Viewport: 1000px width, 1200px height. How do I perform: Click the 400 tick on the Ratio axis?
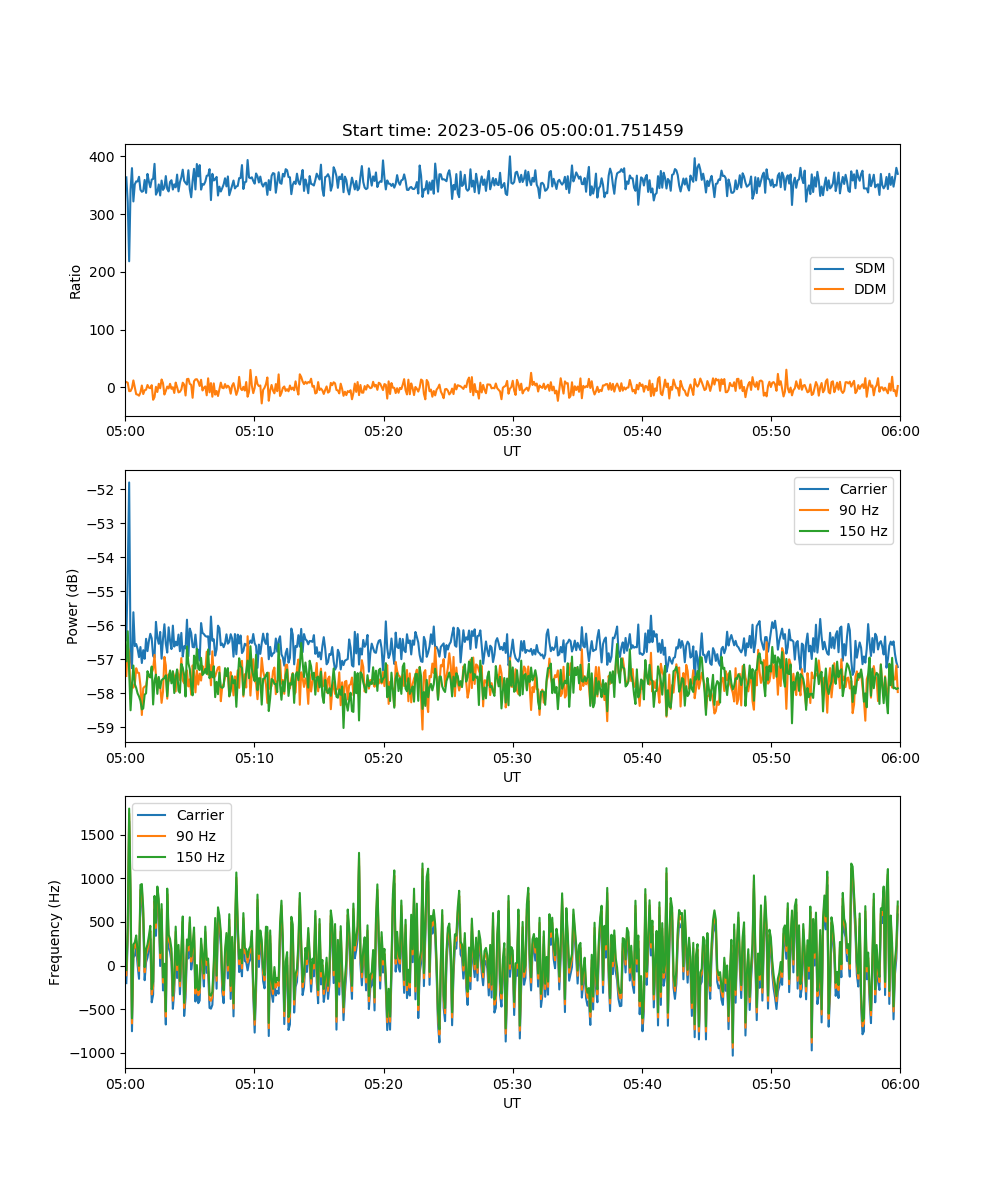(105, 157)
